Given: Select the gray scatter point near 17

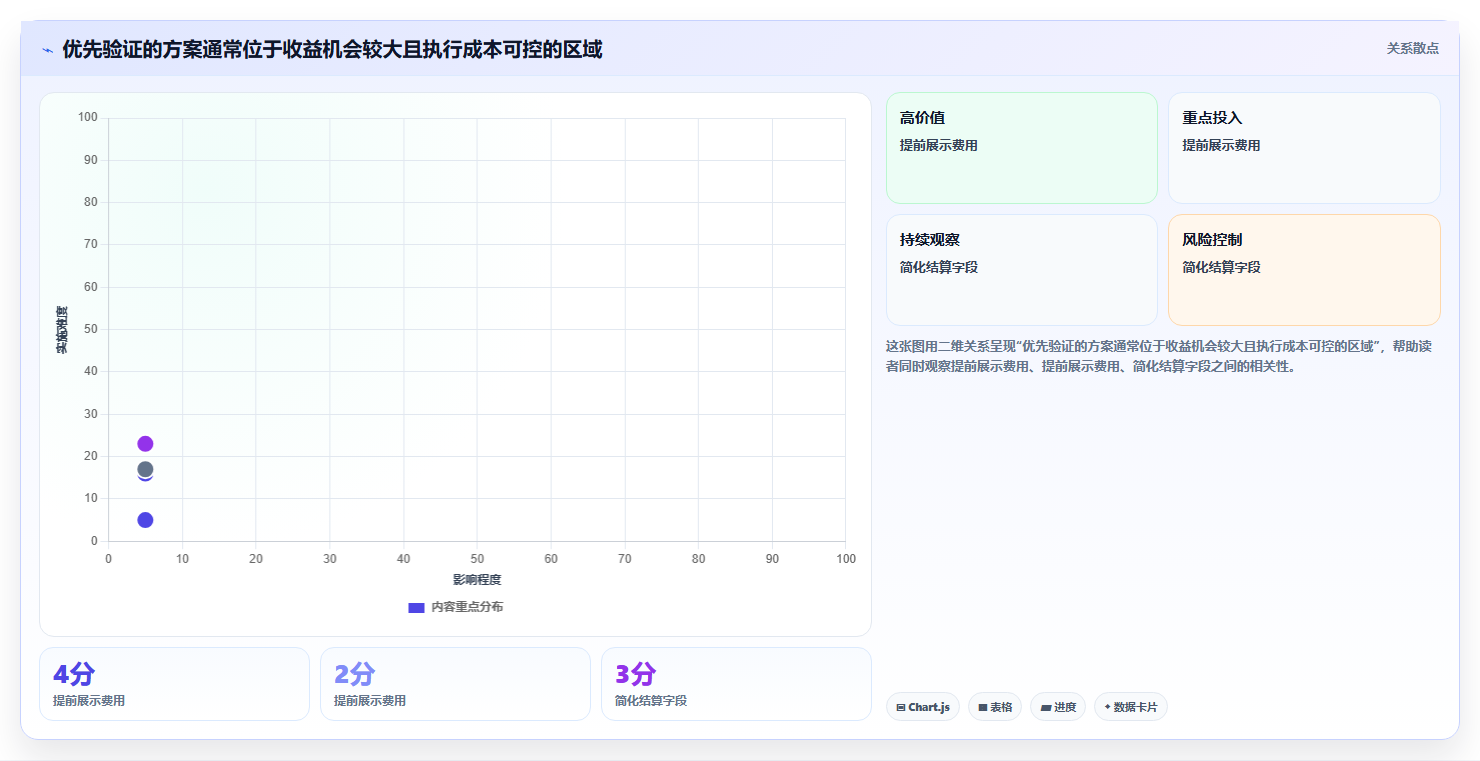Looking at the screenshot, I should (145, 469).
